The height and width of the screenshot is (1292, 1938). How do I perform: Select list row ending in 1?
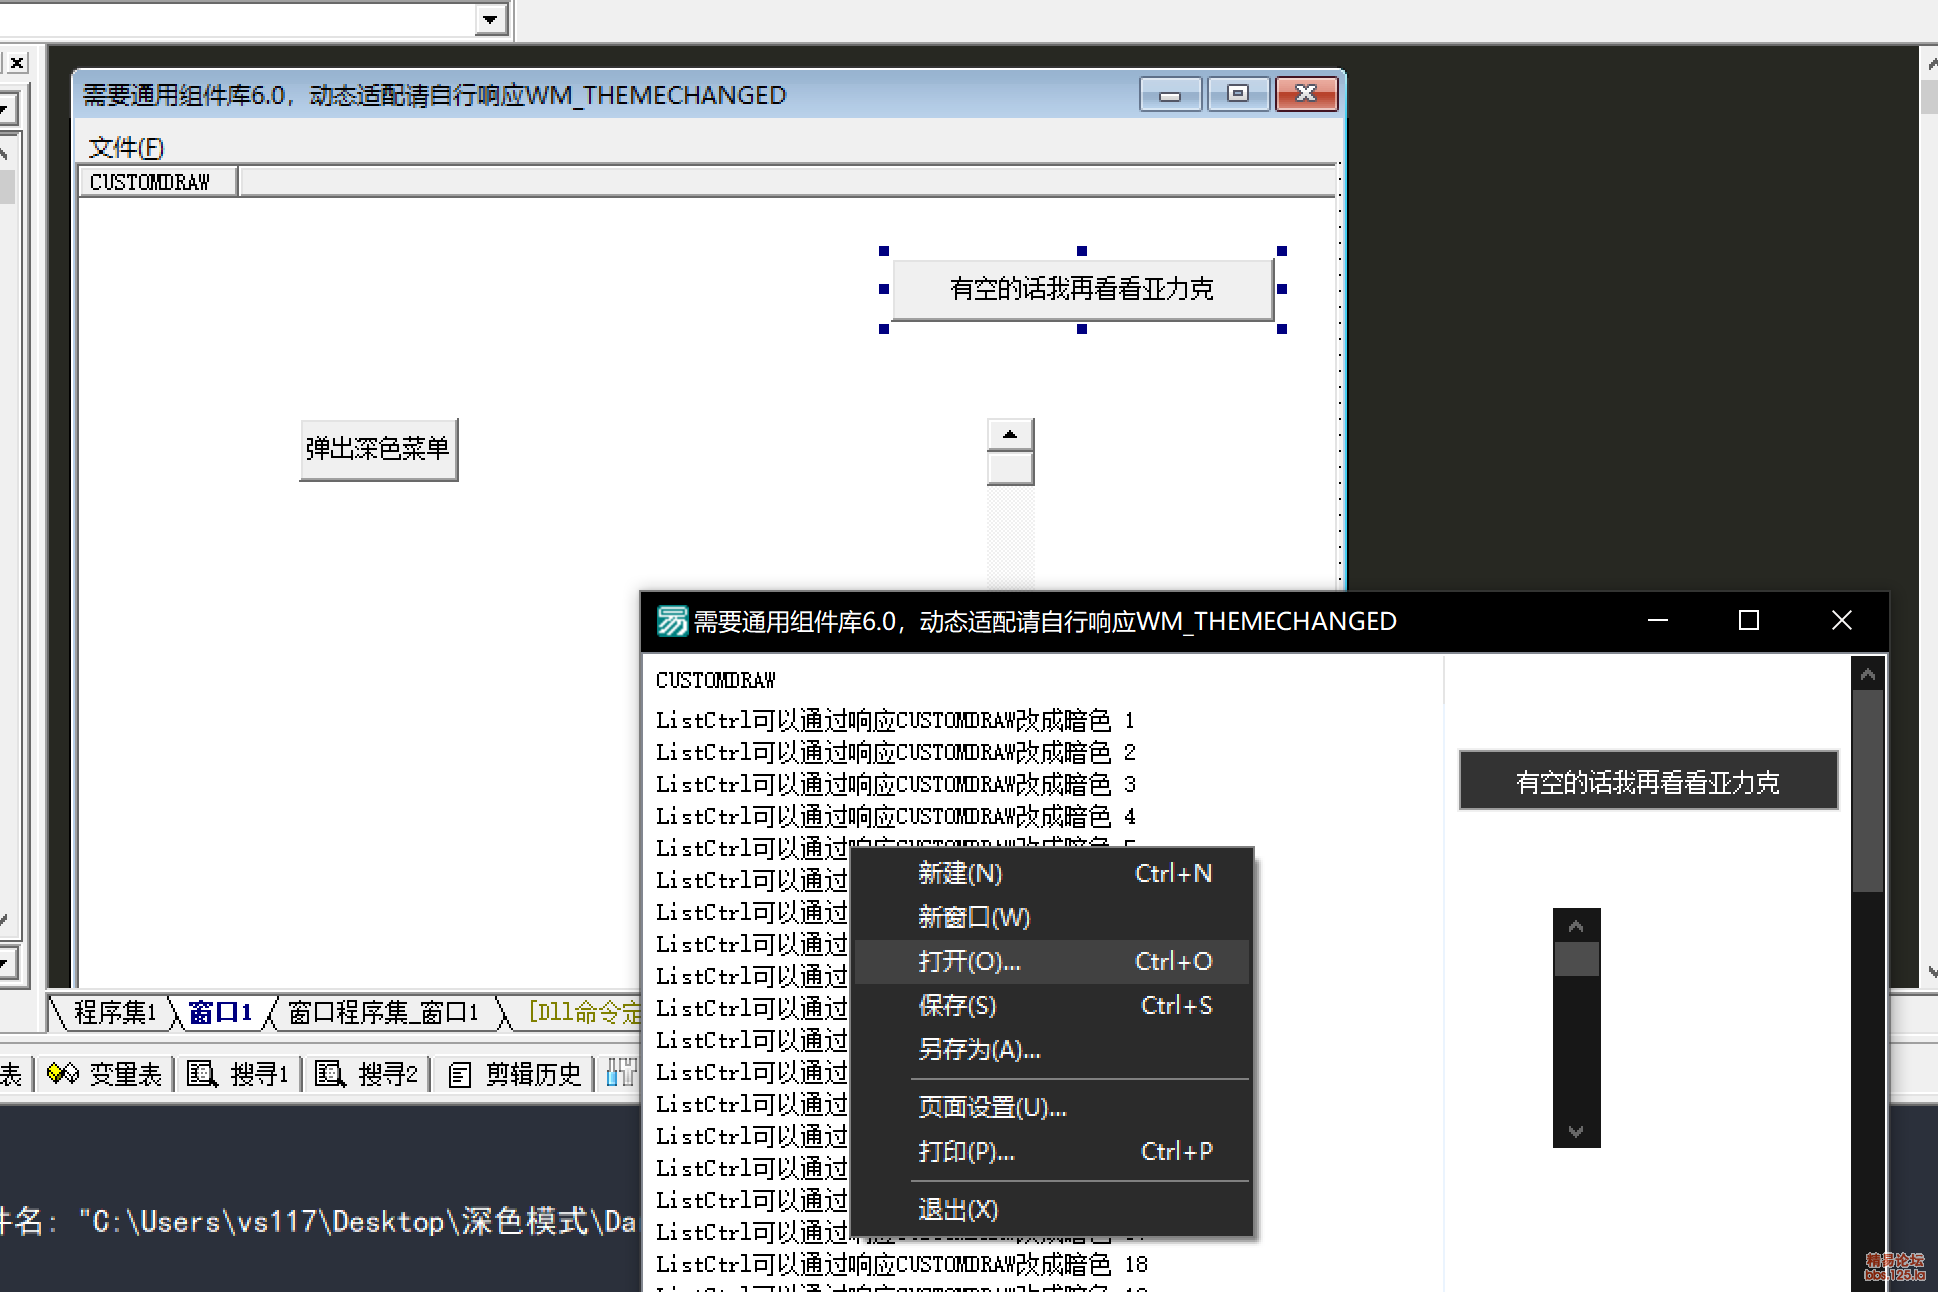[x=895, y=720]
